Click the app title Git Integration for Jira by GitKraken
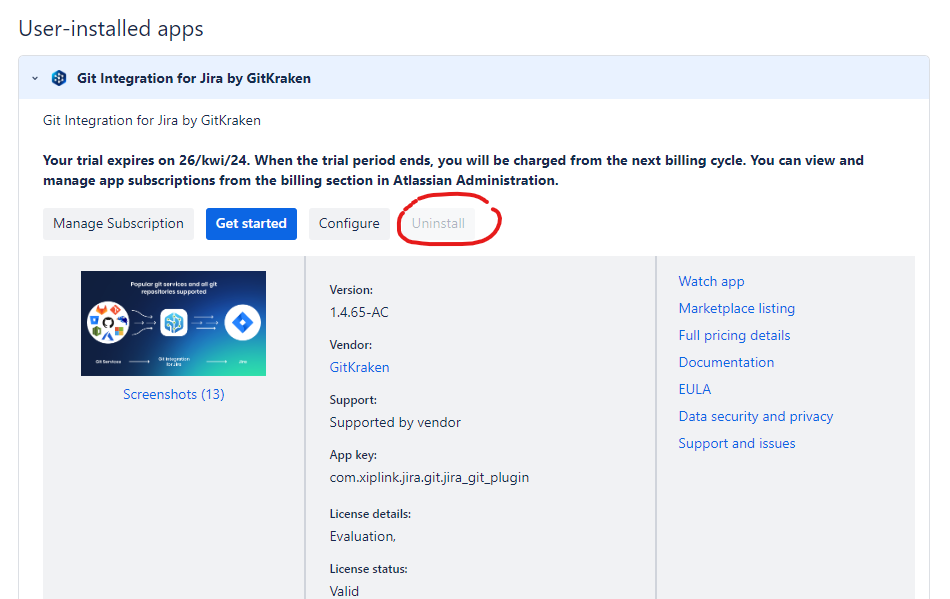This screenshot has height=599, width=950. 194,78
